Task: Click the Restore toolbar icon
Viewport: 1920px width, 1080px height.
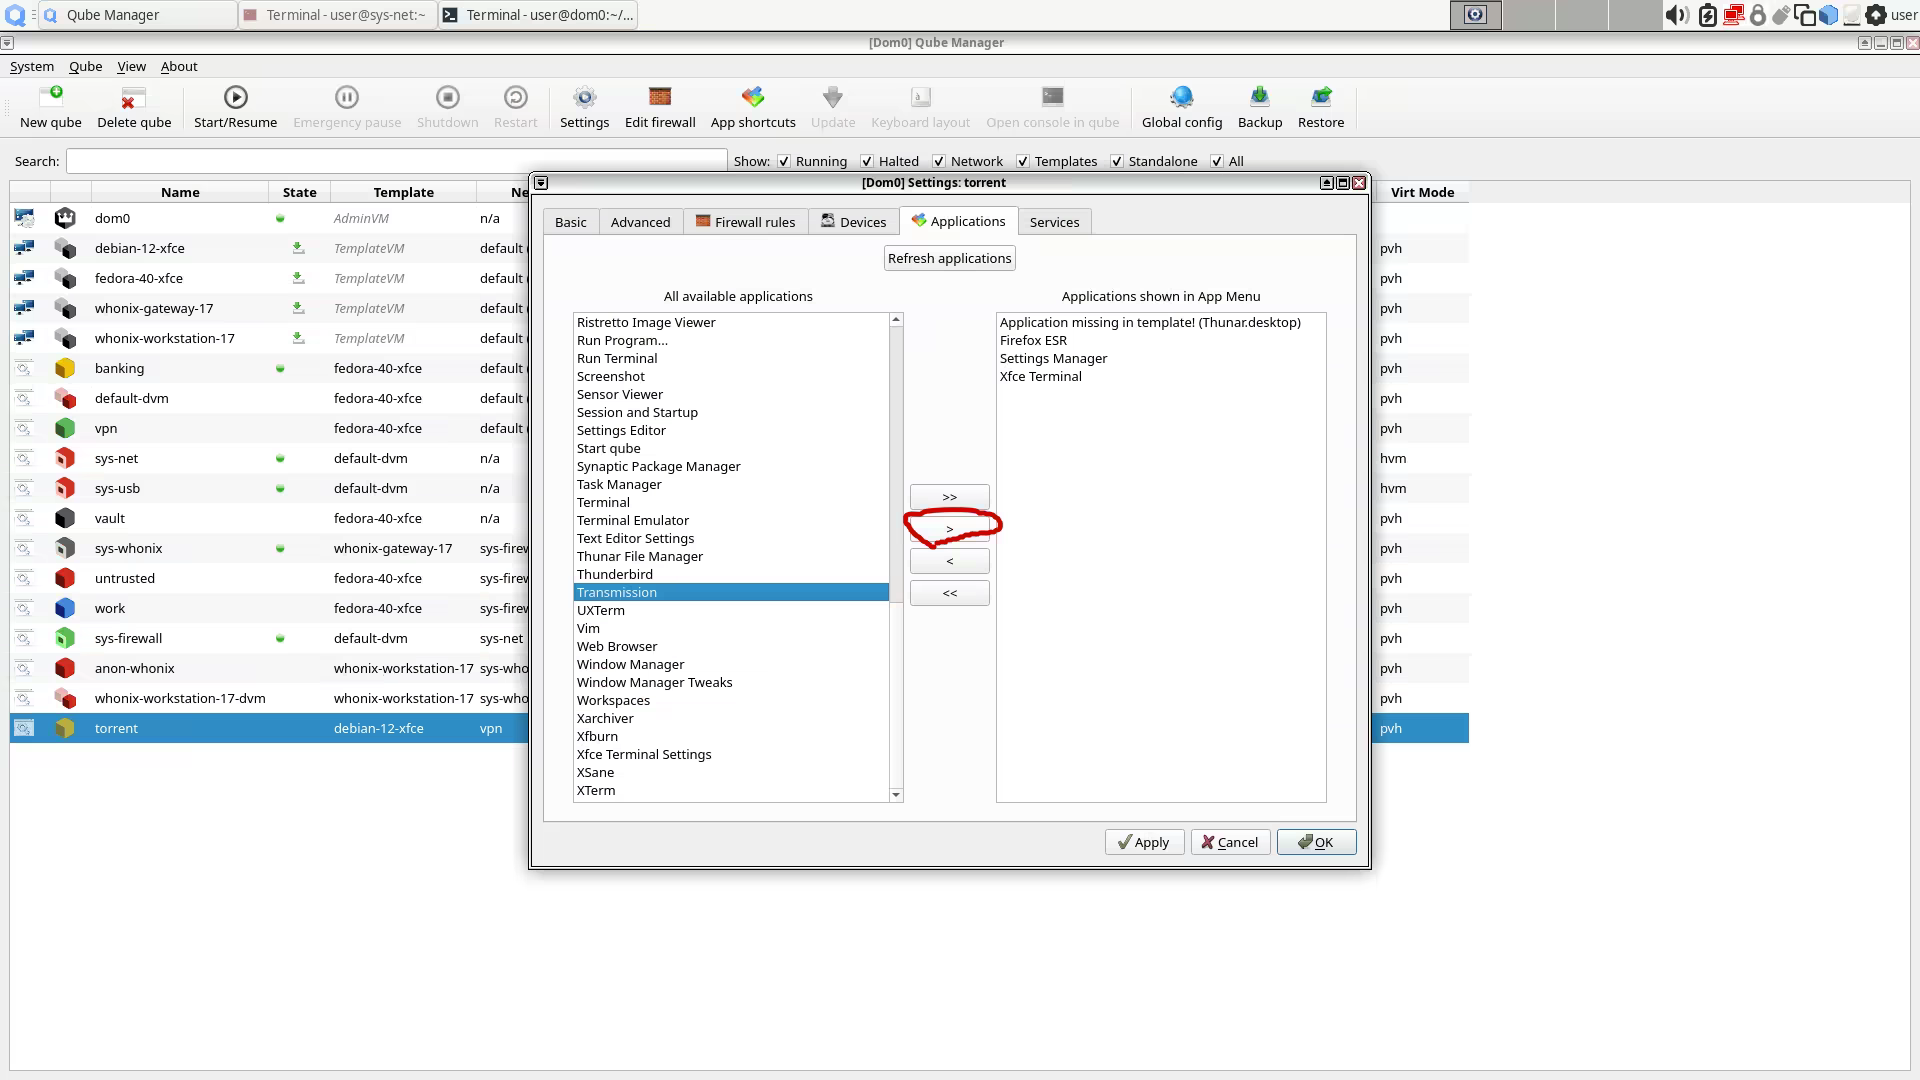Action: tap(1321, 97)
